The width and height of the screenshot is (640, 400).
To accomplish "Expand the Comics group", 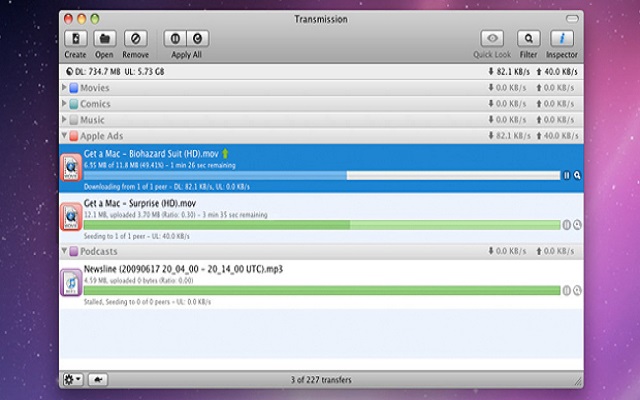I will [66, 104].
